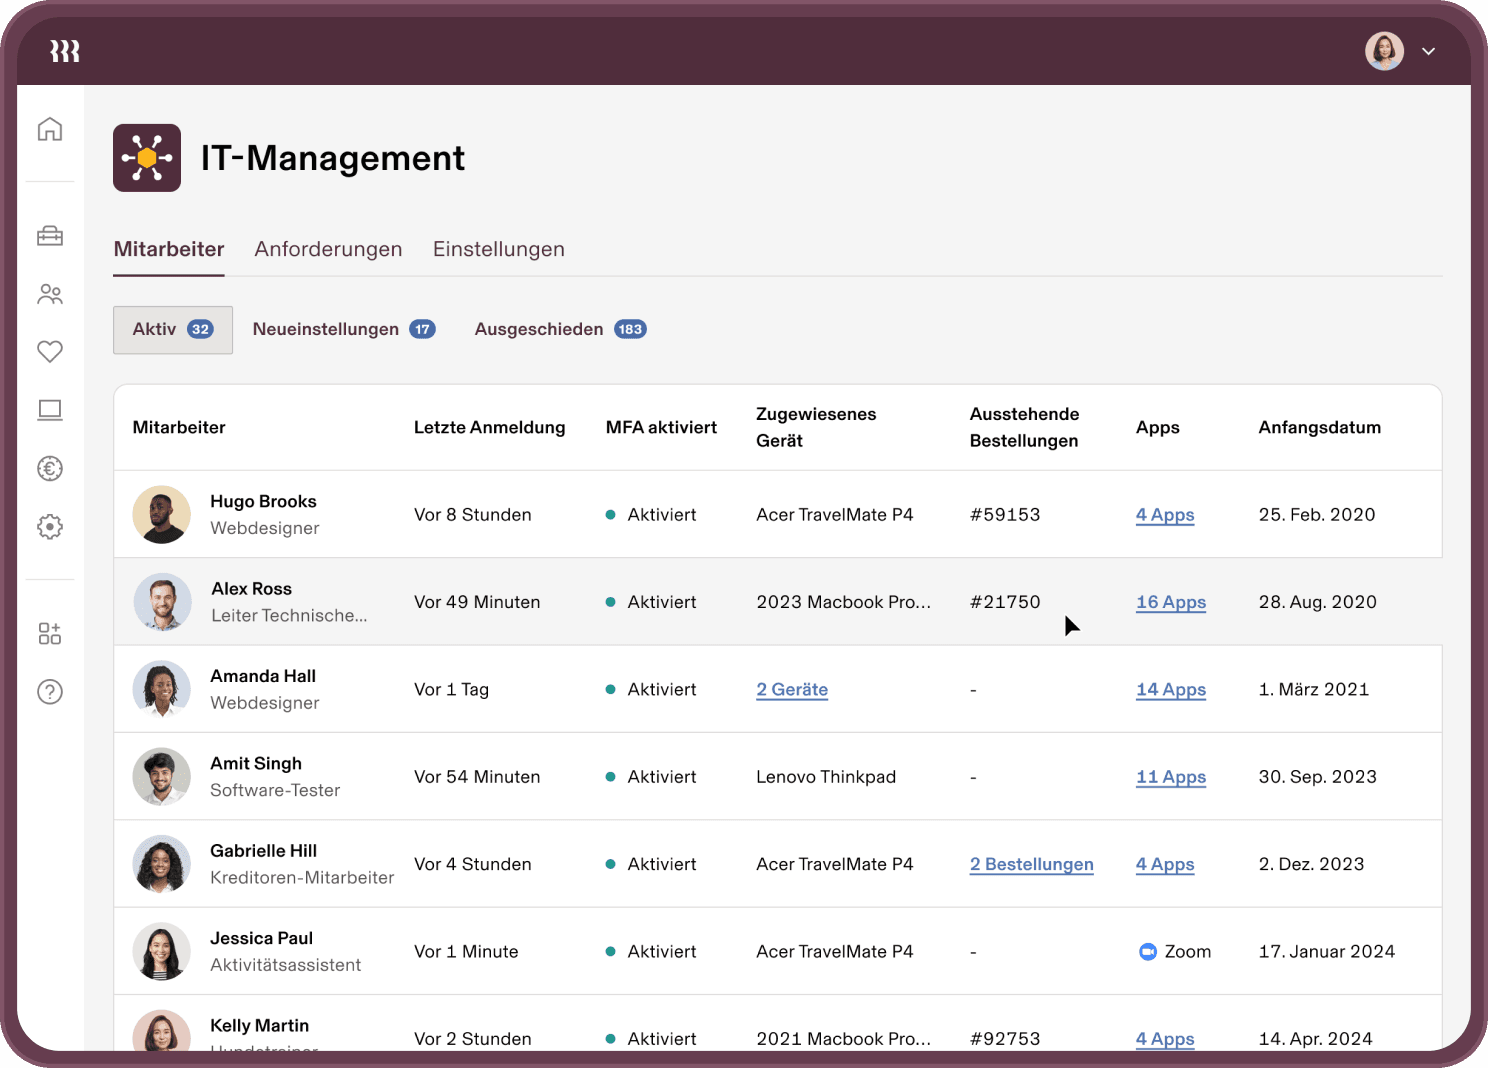Expand the user profile dropdown chevron
Viewport: 1488px width, 1068px height.
click(x=1428, y=51)
